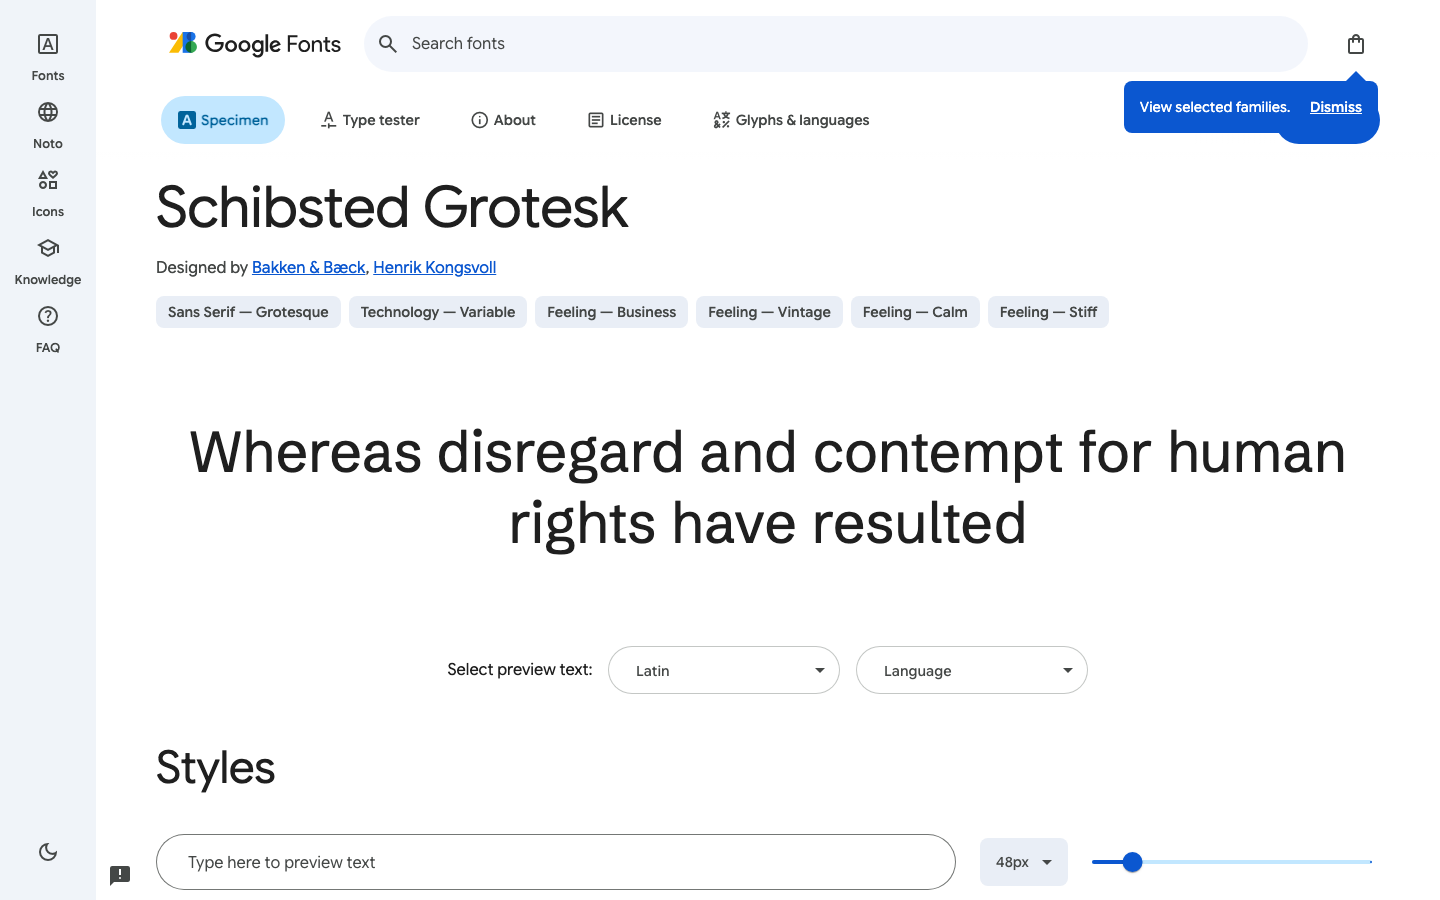
Task: Open the Glyphs & languages tab
Action: click(x=790, y=119)
